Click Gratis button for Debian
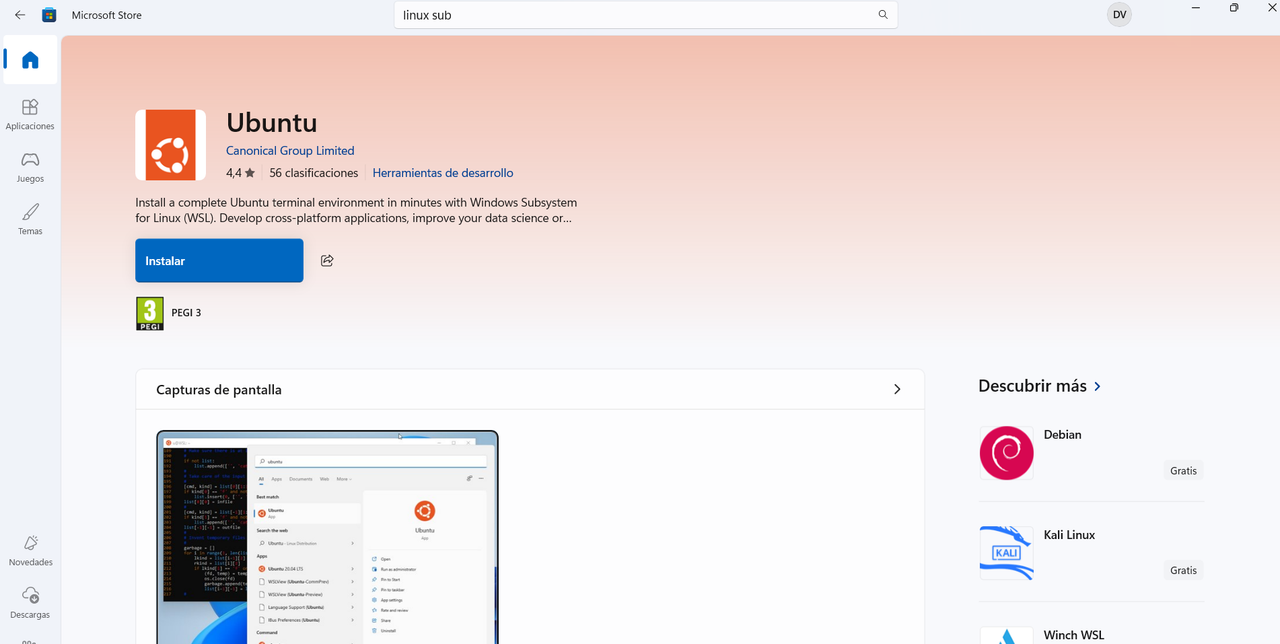The height and width of the screenshot is (644, 1280). [x=1183, y=470]
